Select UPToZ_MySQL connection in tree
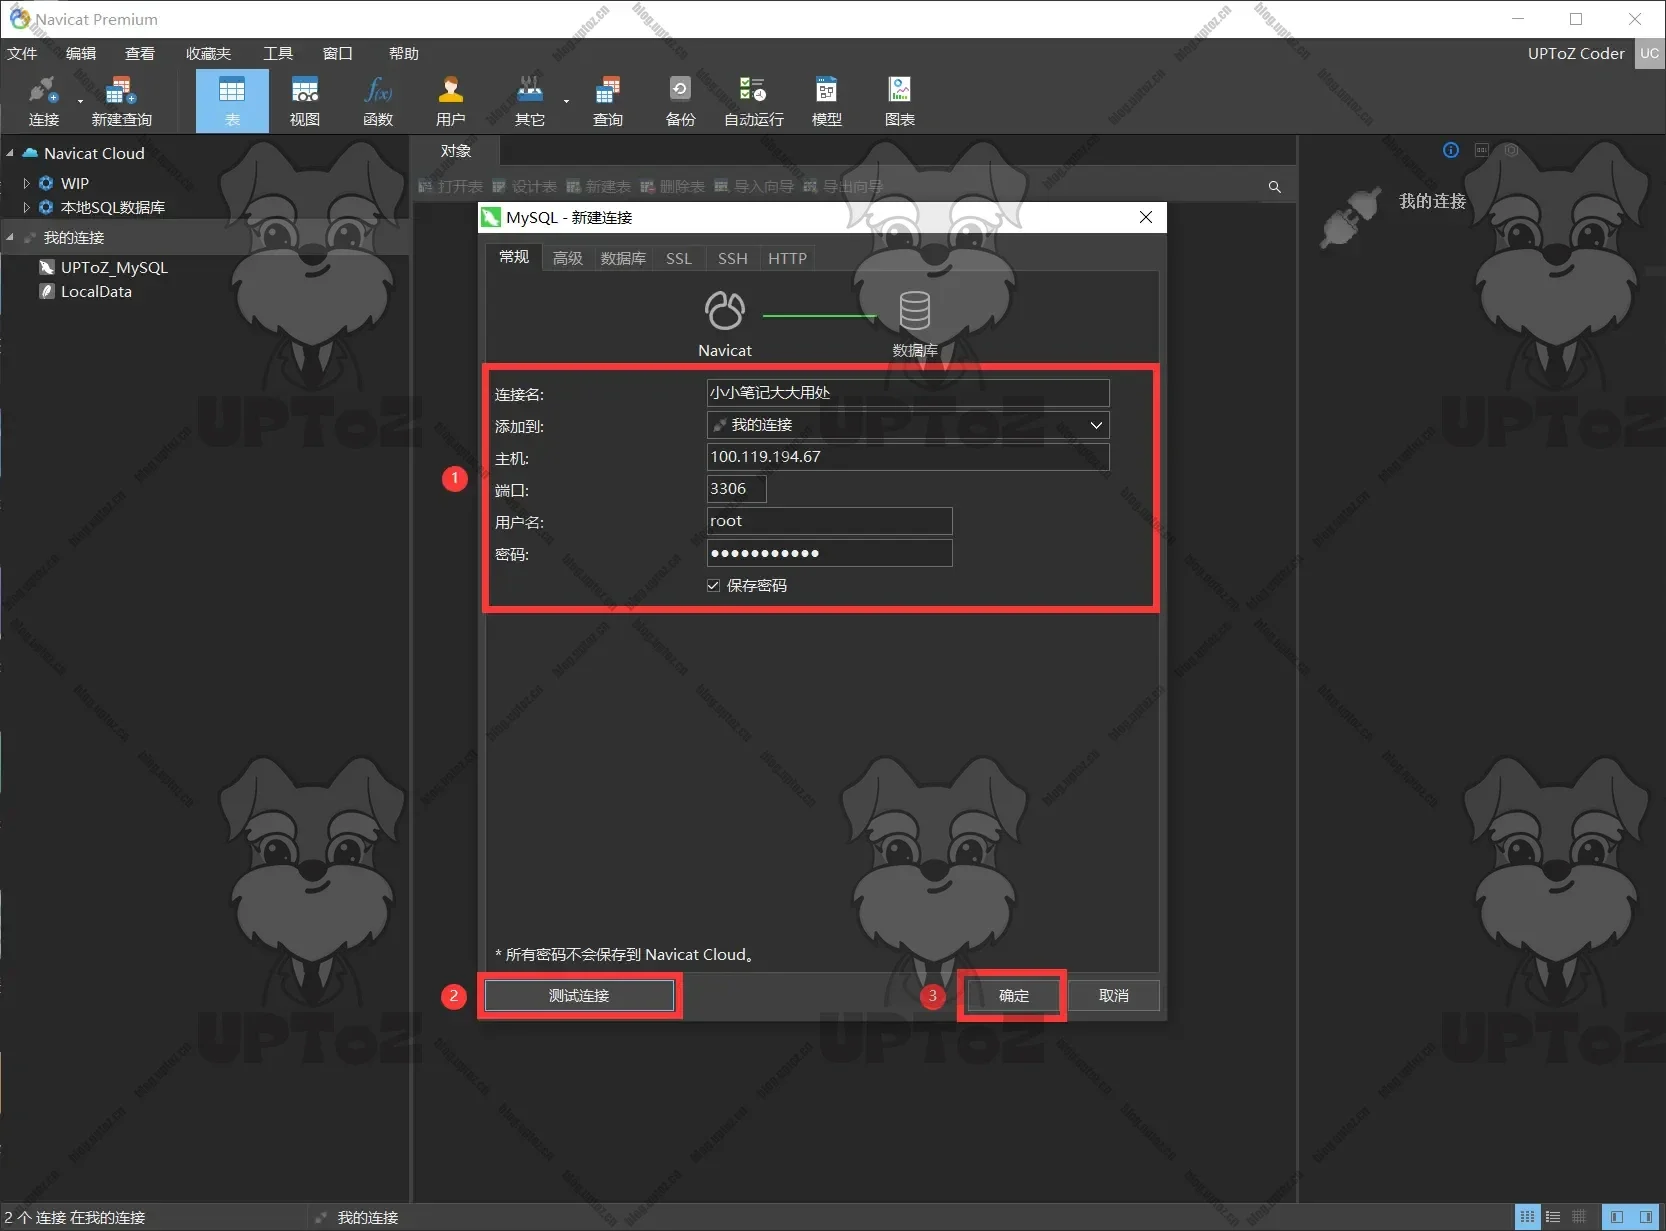1666x1231 pixels. click(x=114, y=267)
